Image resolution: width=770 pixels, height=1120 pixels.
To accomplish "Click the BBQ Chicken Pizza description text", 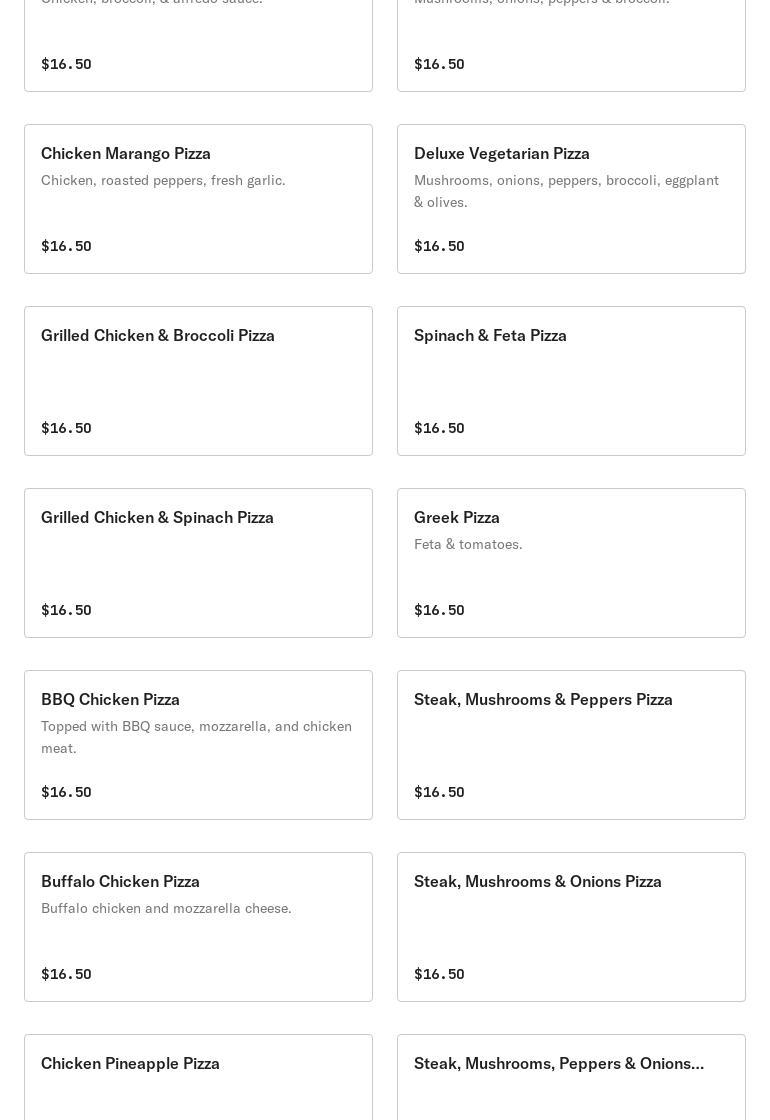I will click(x=196, y=737).
